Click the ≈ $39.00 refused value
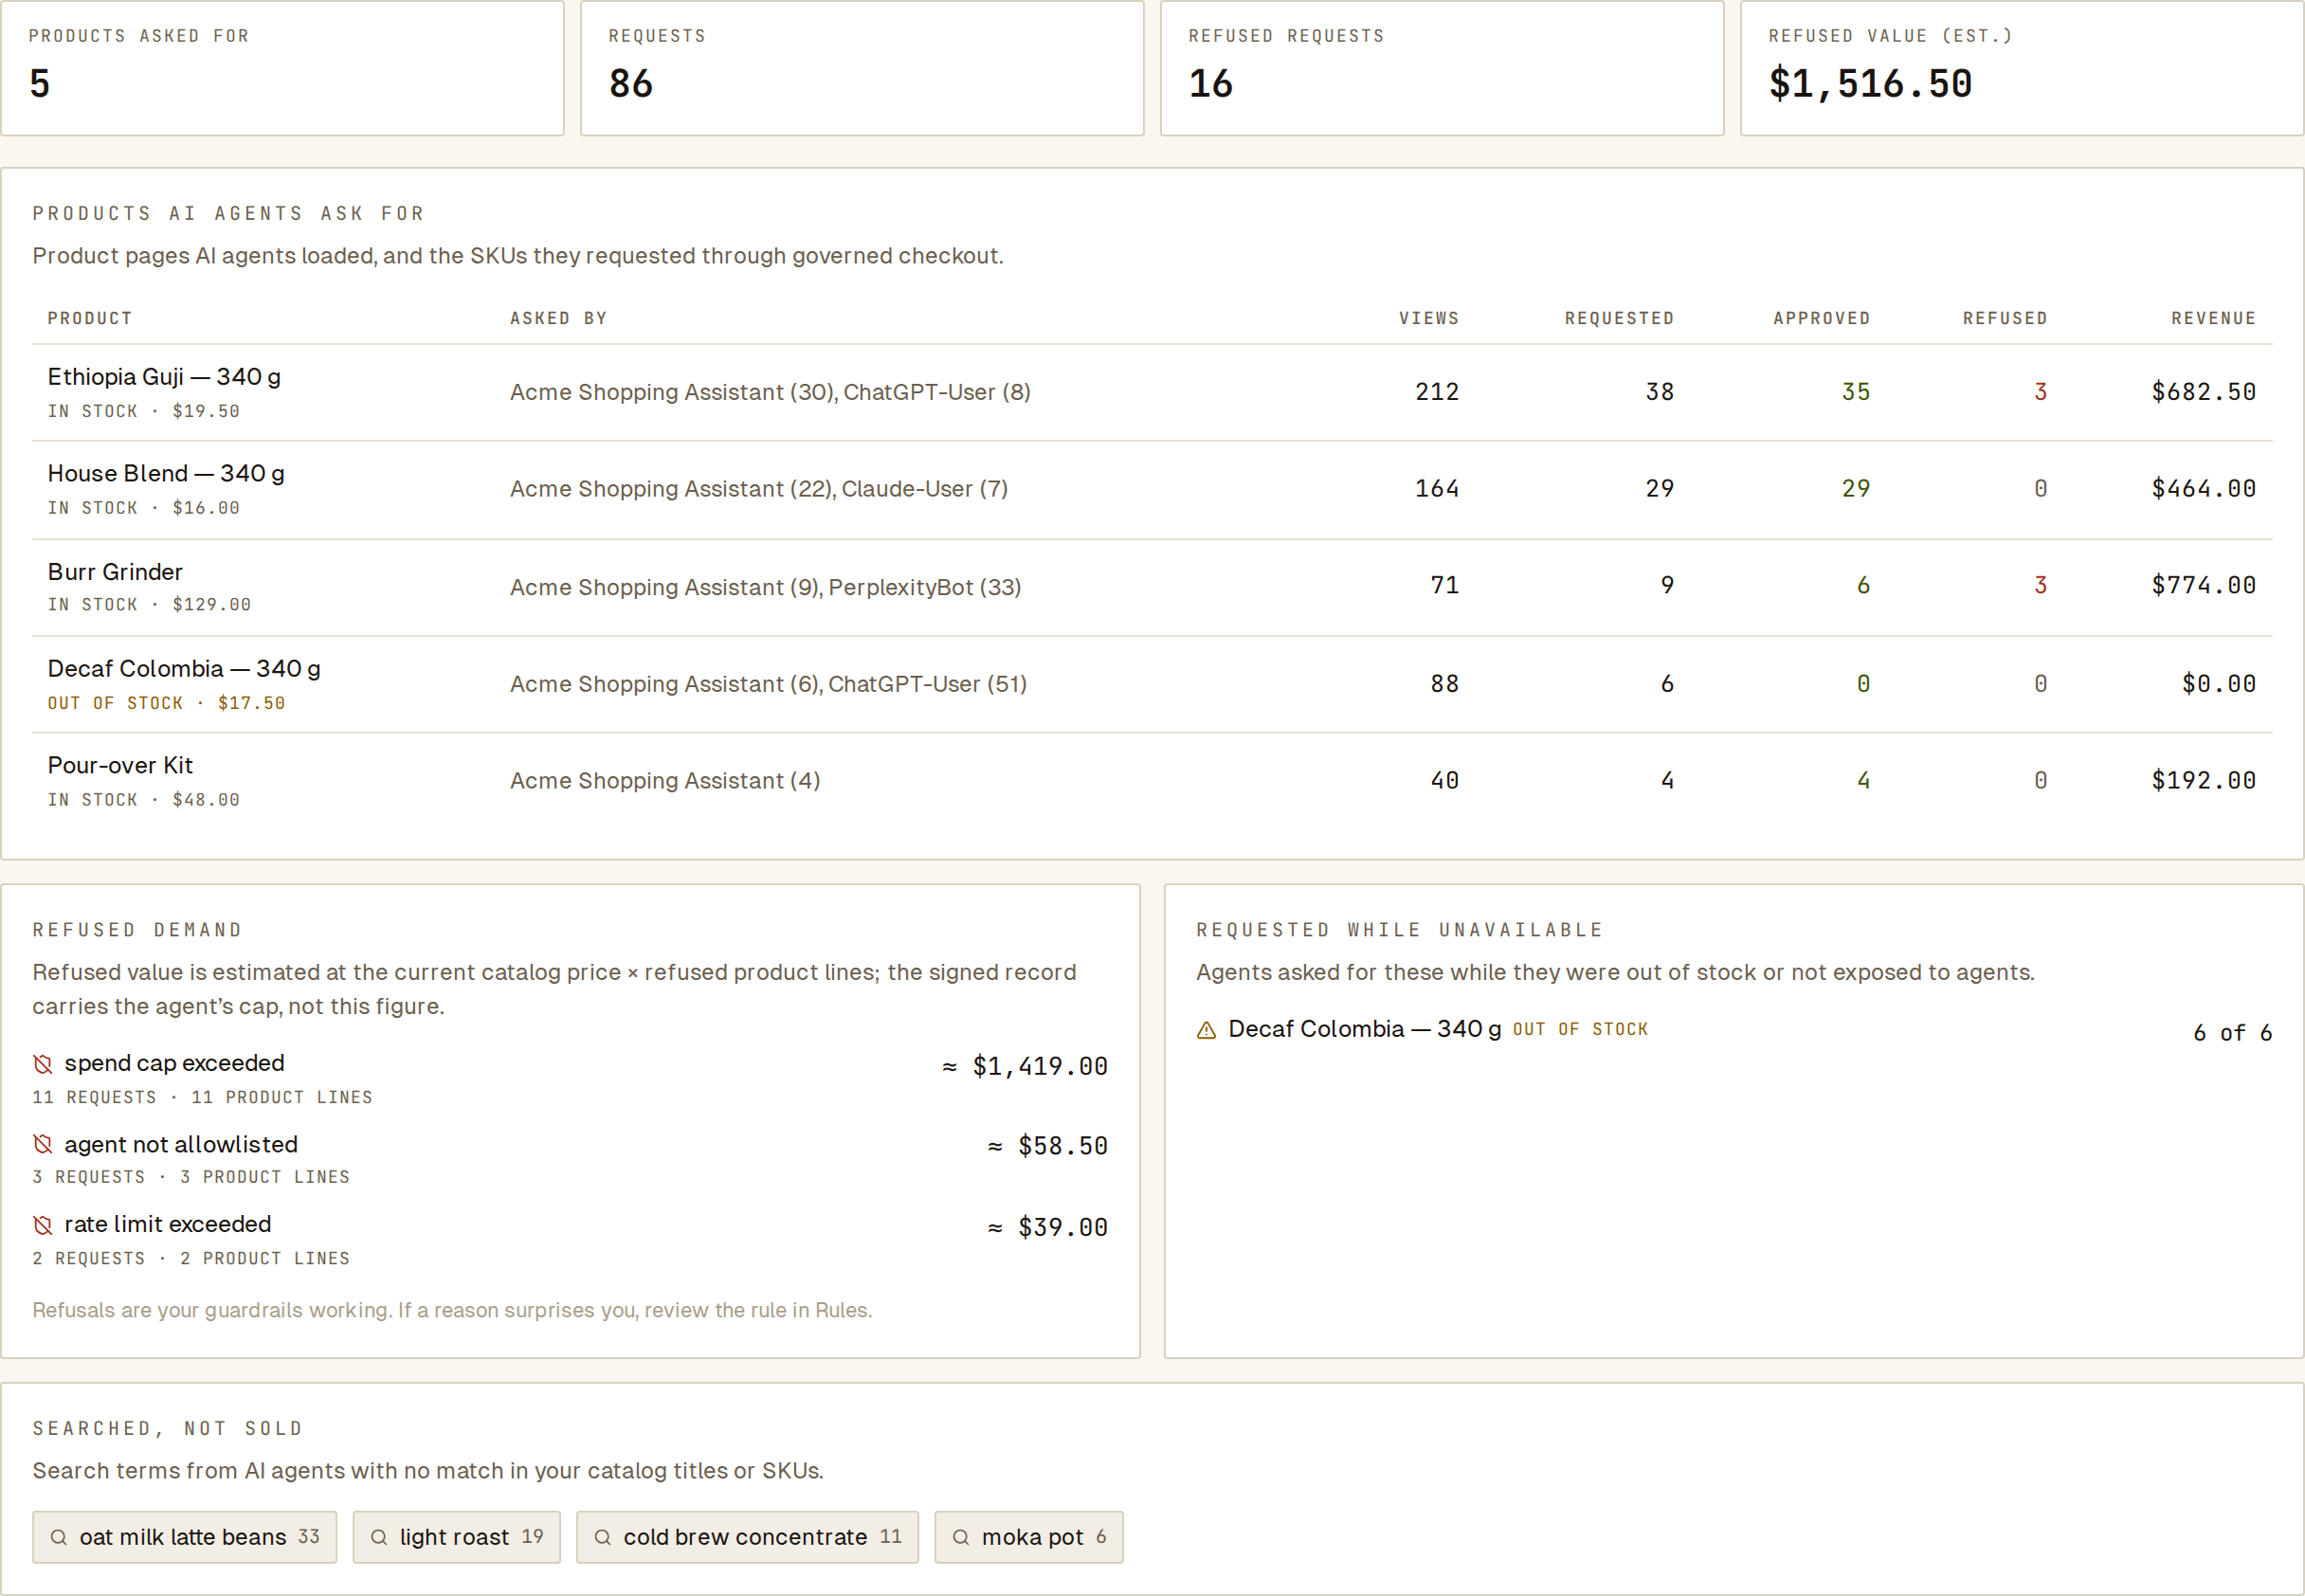The image size is (2305, 1596). pos(1048,1227)
